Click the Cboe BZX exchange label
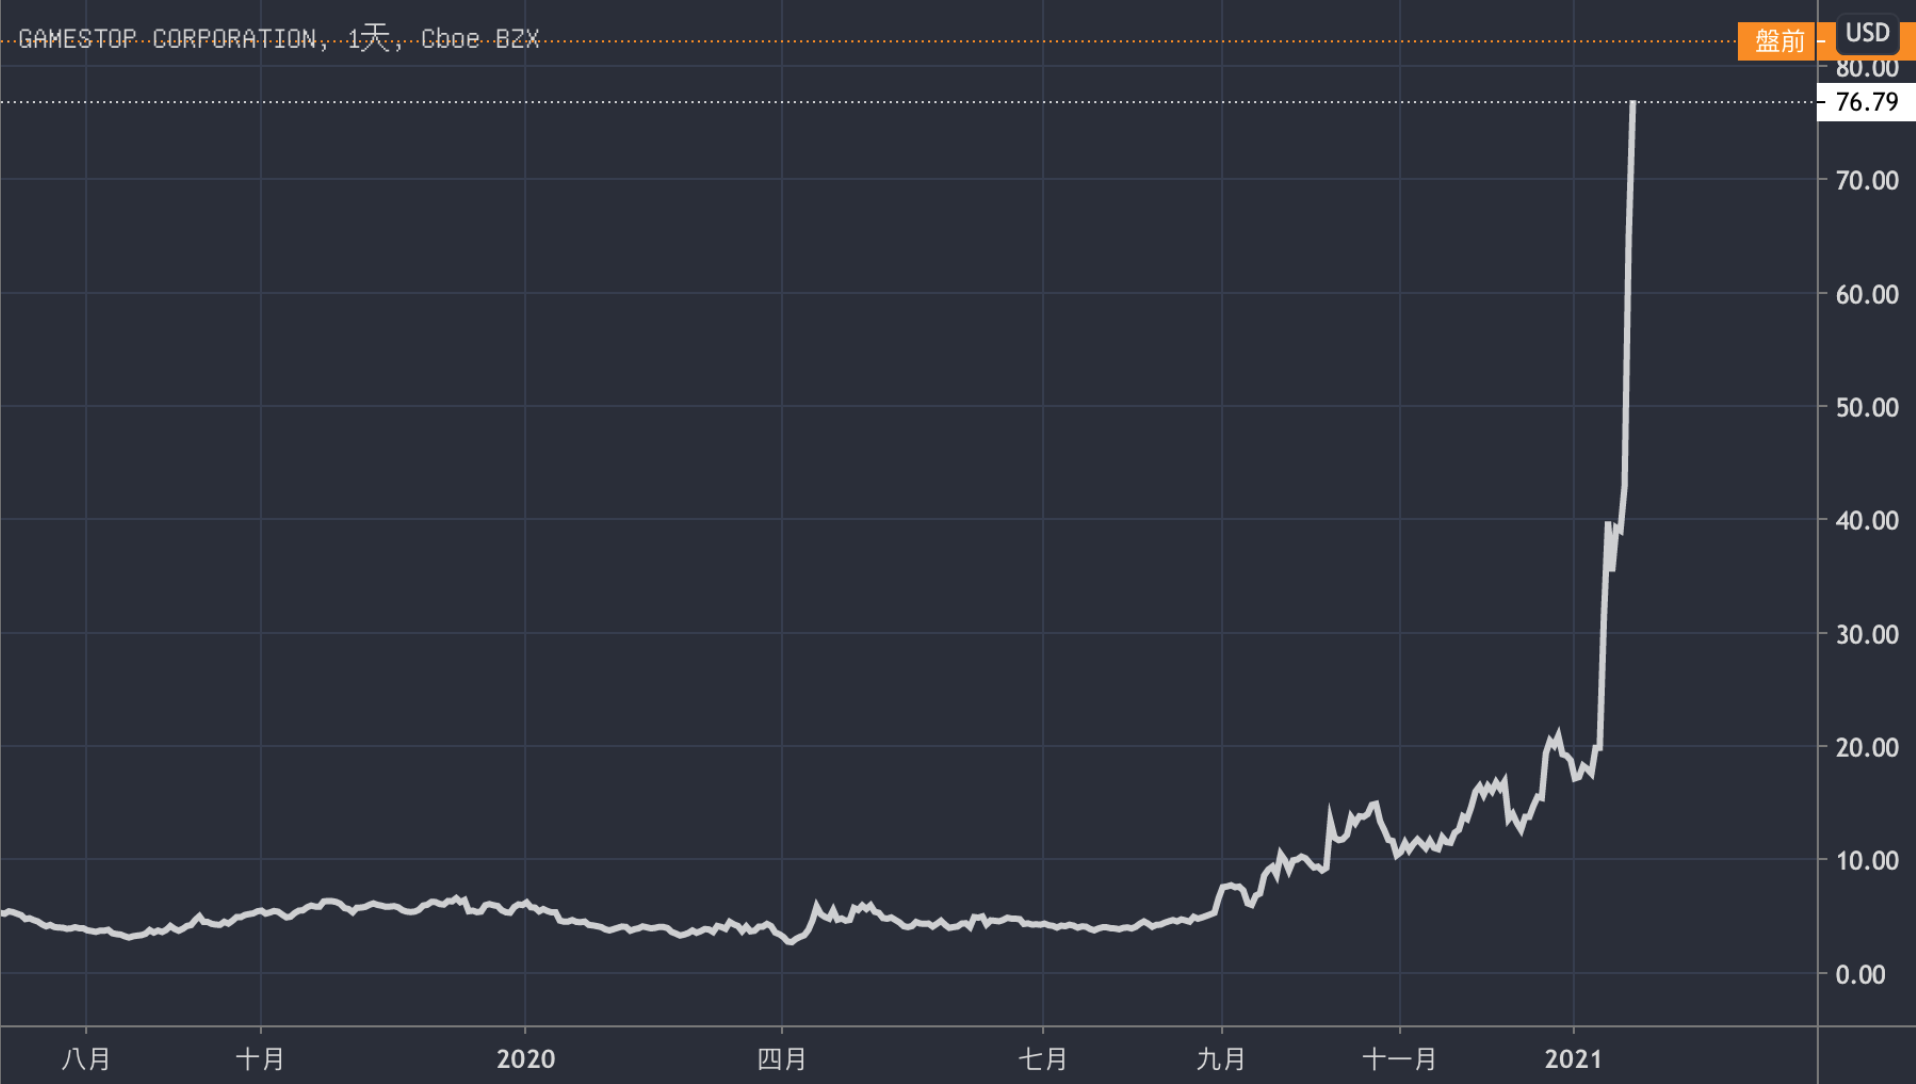 [x=479, y=39]
